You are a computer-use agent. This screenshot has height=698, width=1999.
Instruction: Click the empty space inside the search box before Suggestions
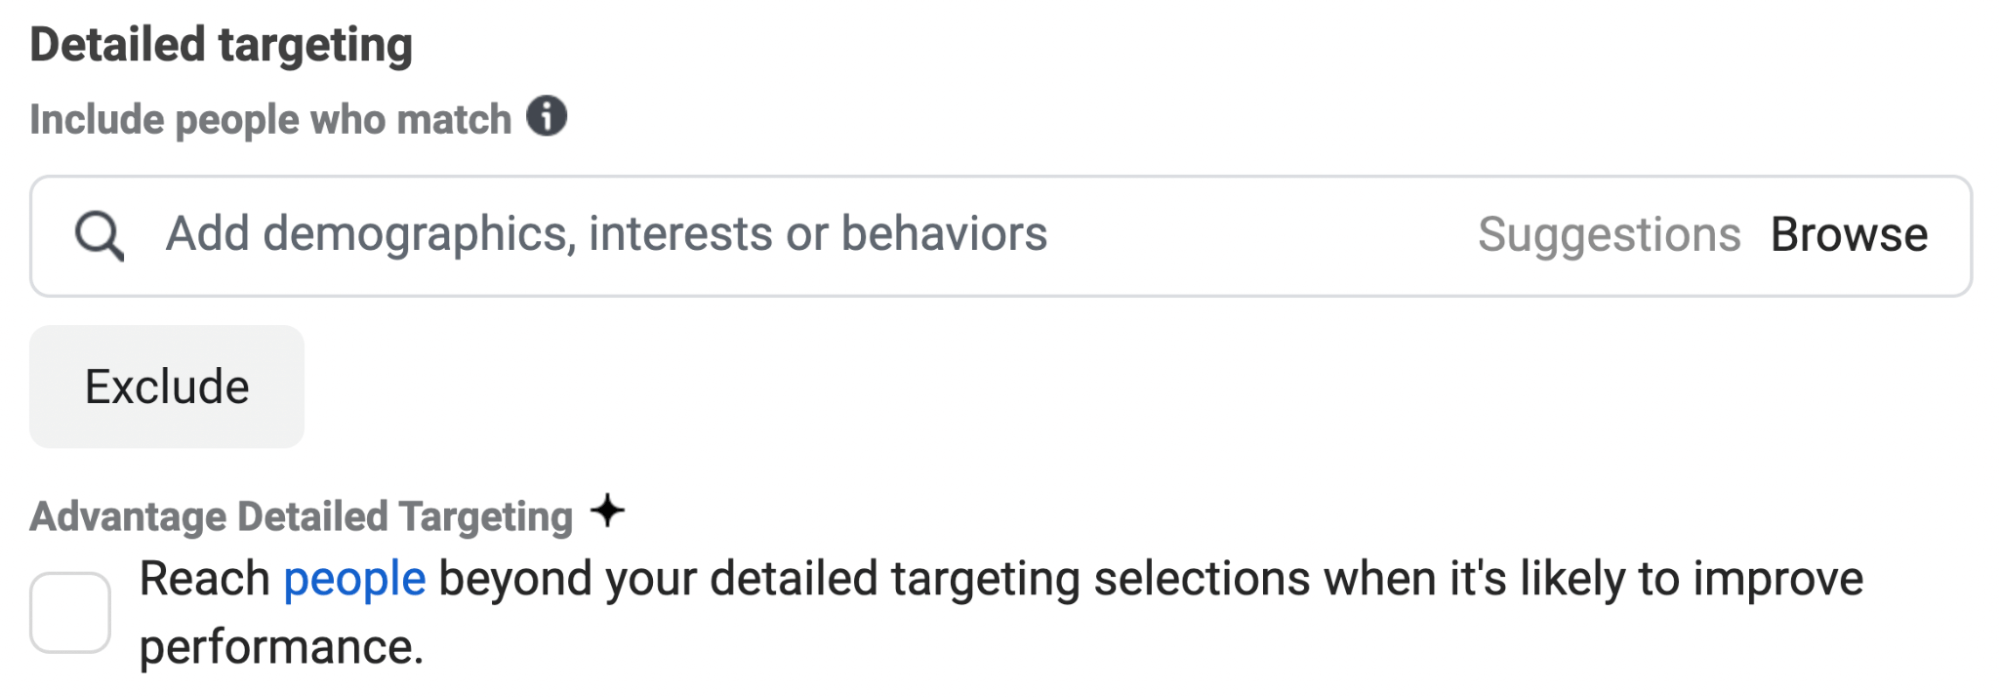[1260, 235]
